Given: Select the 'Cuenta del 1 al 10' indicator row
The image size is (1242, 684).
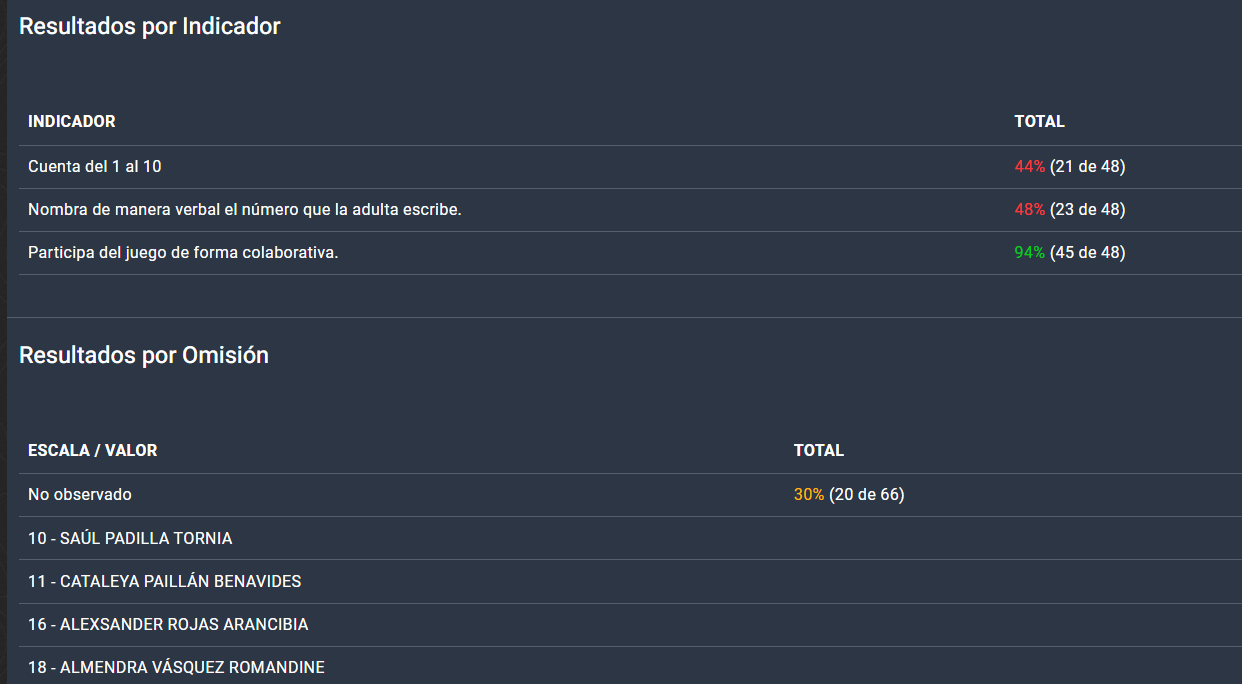Looking at the screenshot, I should pyautogui.click(x=95, y=166).
